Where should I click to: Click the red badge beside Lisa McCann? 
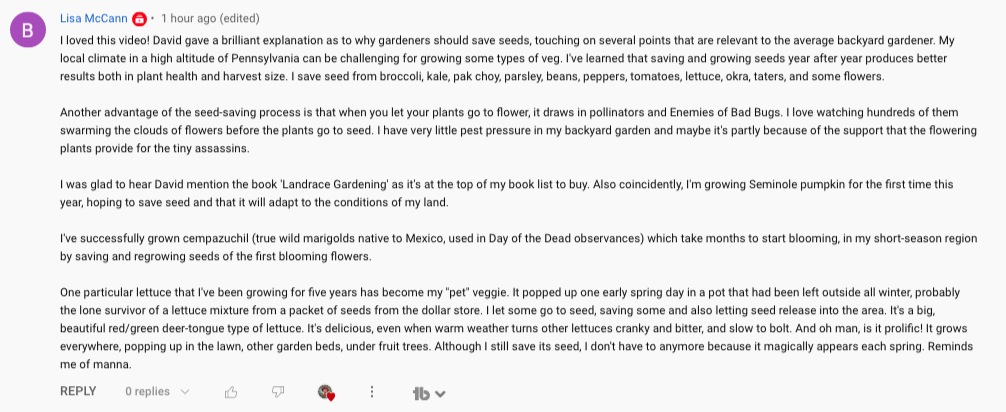(139, 19)
